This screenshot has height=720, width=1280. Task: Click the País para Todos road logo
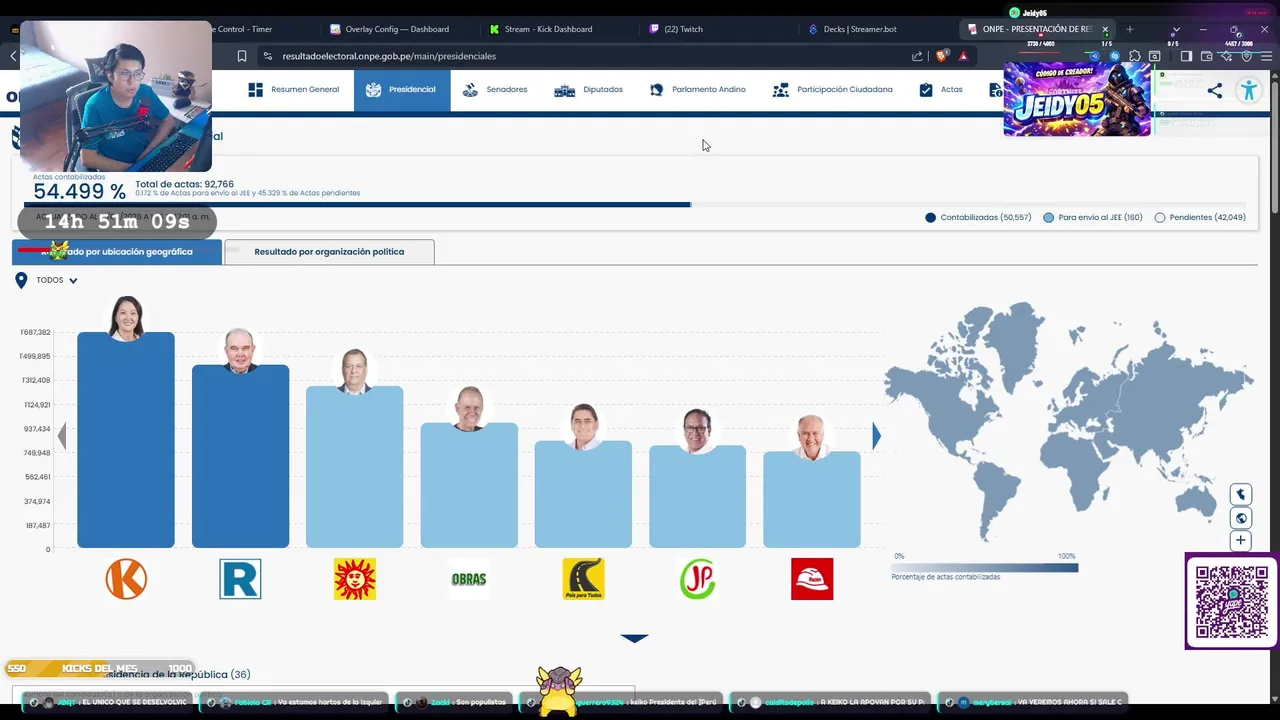583,579
